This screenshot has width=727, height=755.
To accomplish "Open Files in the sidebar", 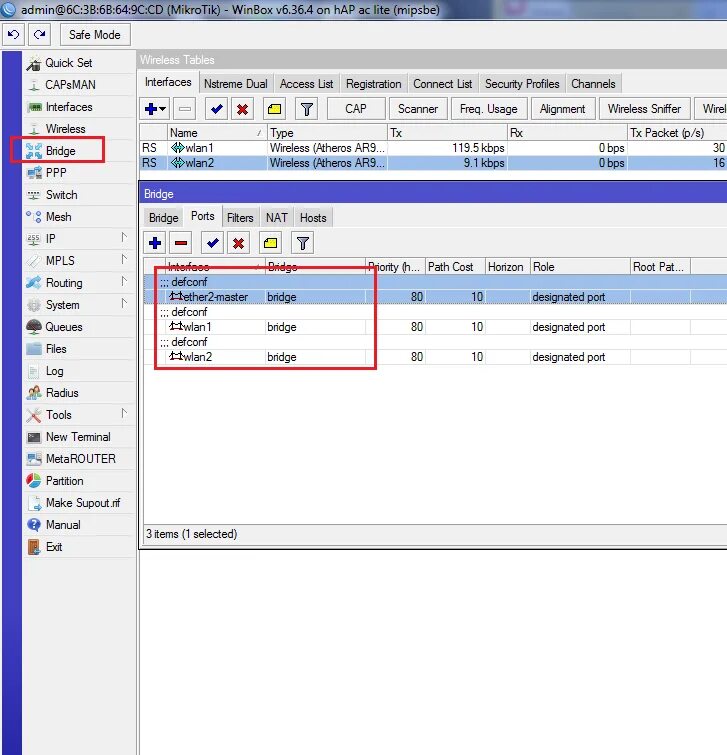I will tap(56, 349).
